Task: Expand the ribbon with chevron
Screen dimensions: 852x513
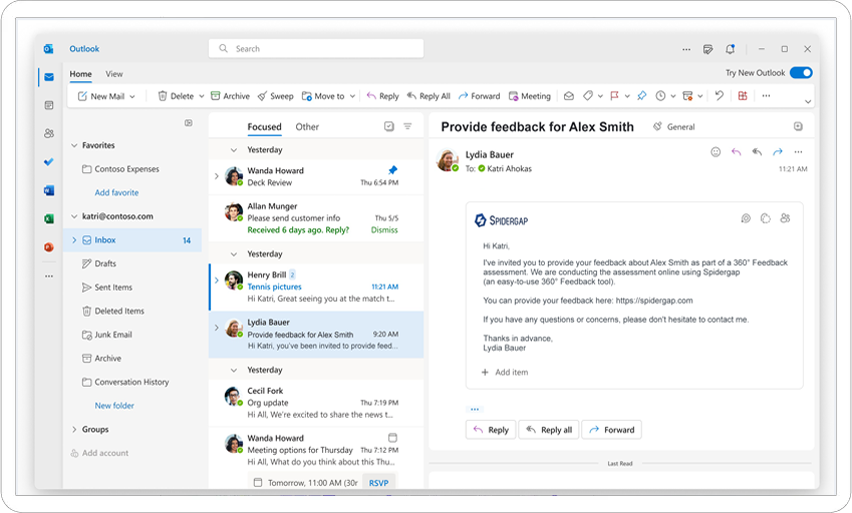Action: pyautogui.click(x=807, y=102)
